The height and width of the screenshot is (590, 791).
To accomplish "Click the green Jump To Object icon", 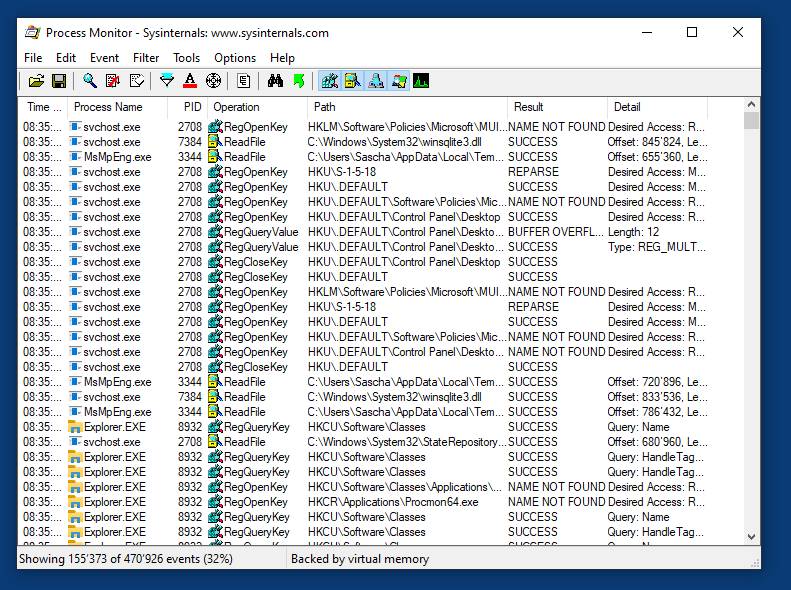I will coord(299,81).
